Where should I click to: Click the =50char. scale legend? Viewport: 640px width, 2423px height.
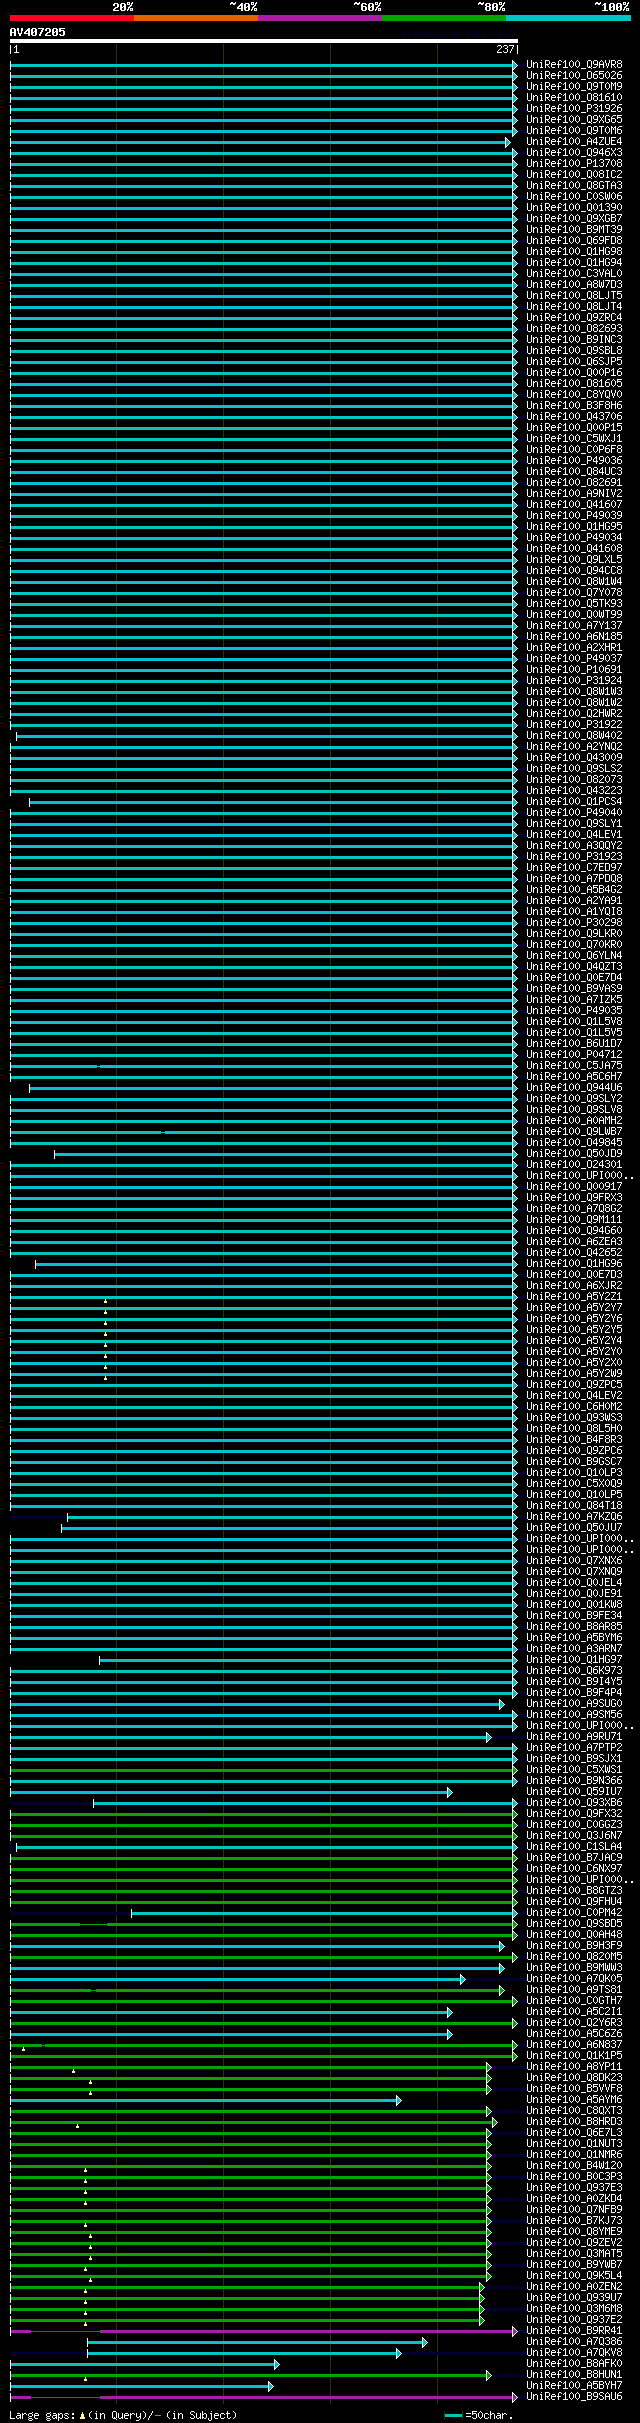pyautogui.click(x=479, y=2415)
